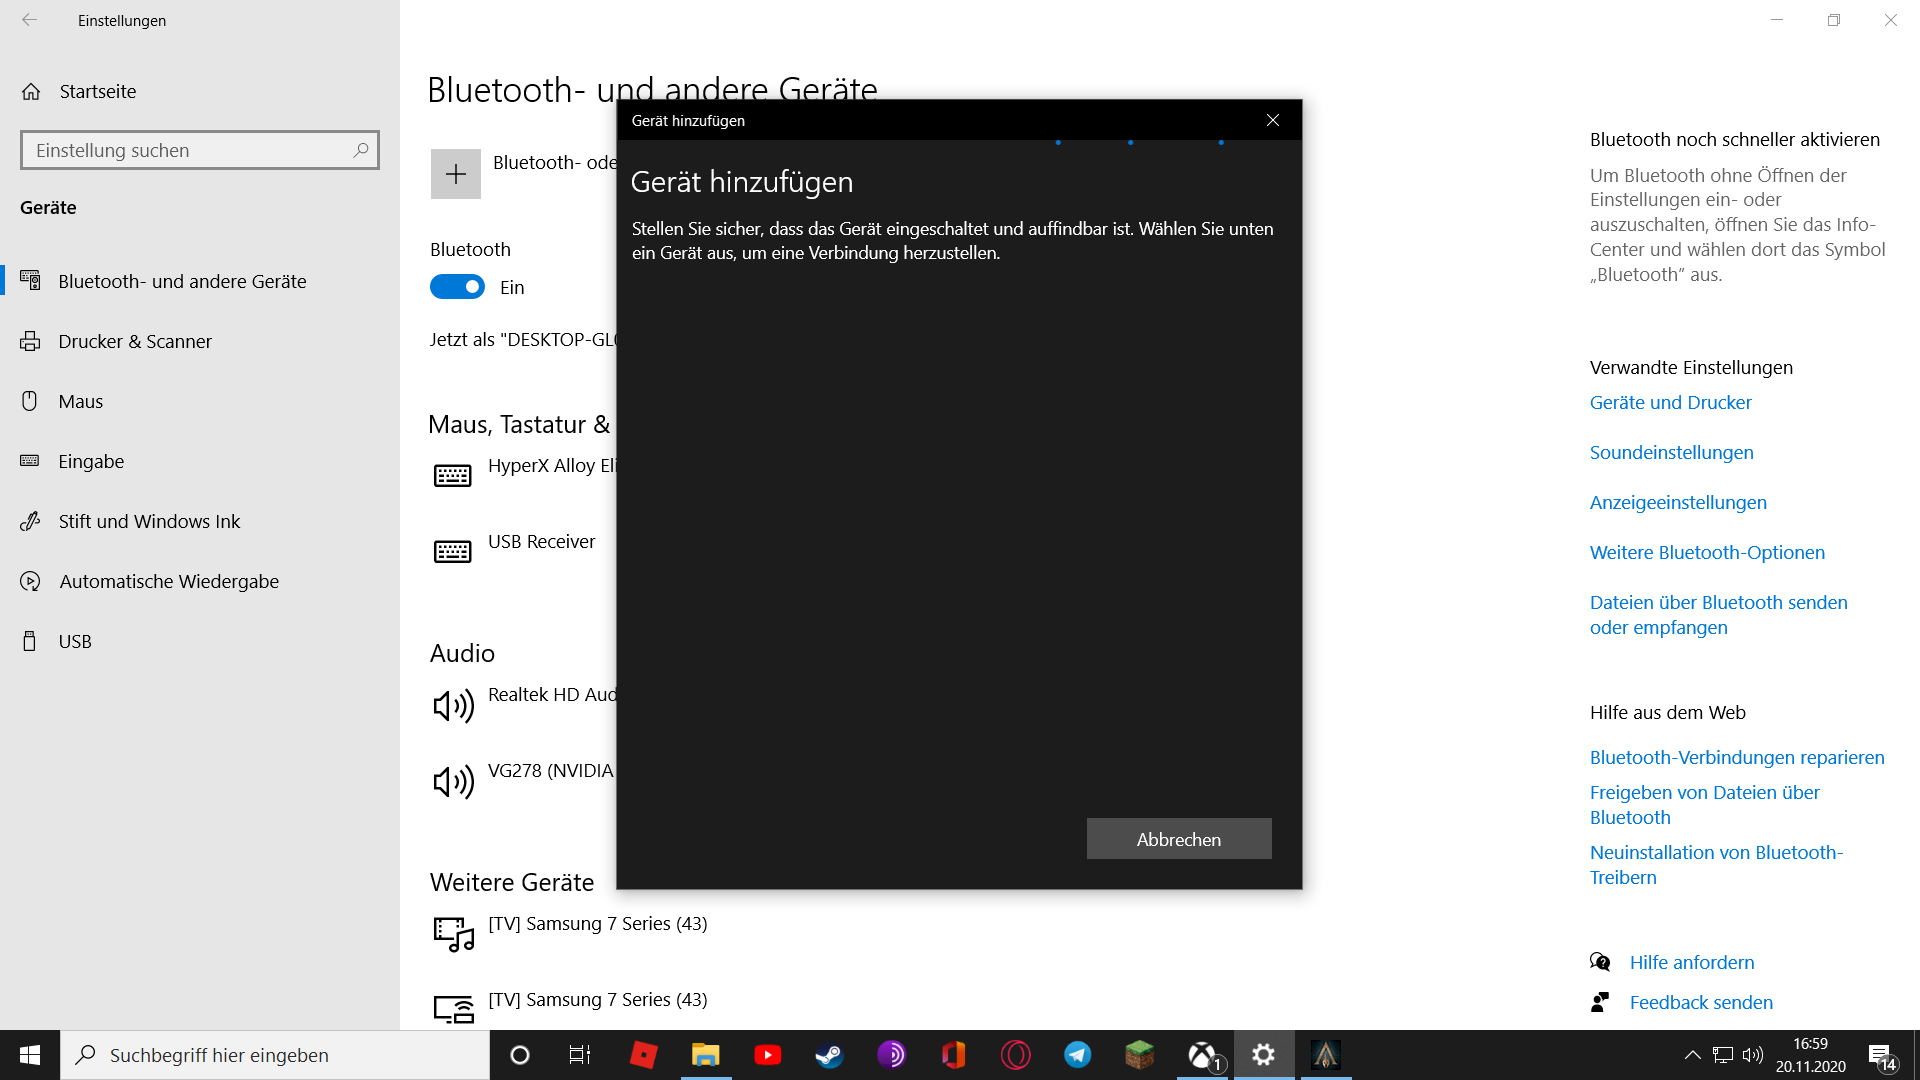Open Xbox app in taskbar

1202,1055
